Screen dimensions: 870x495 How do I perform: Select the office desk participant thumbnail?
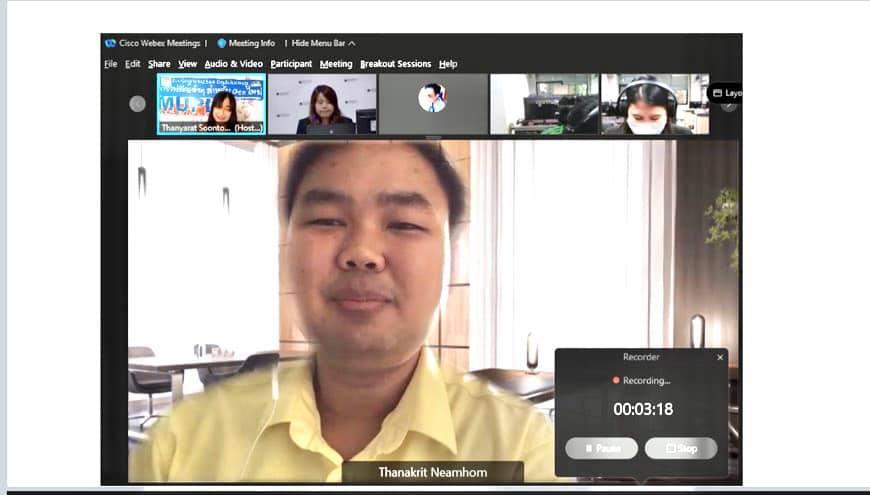tap(544, 104)
